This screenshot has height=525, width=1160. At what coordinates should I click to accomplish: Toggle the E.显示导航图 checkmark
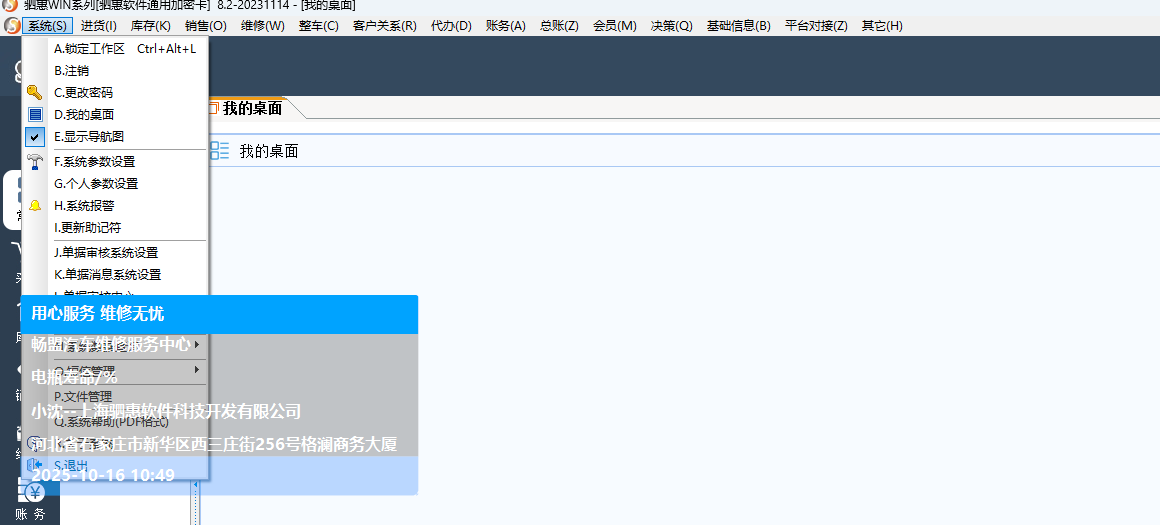tap(35, 136)
